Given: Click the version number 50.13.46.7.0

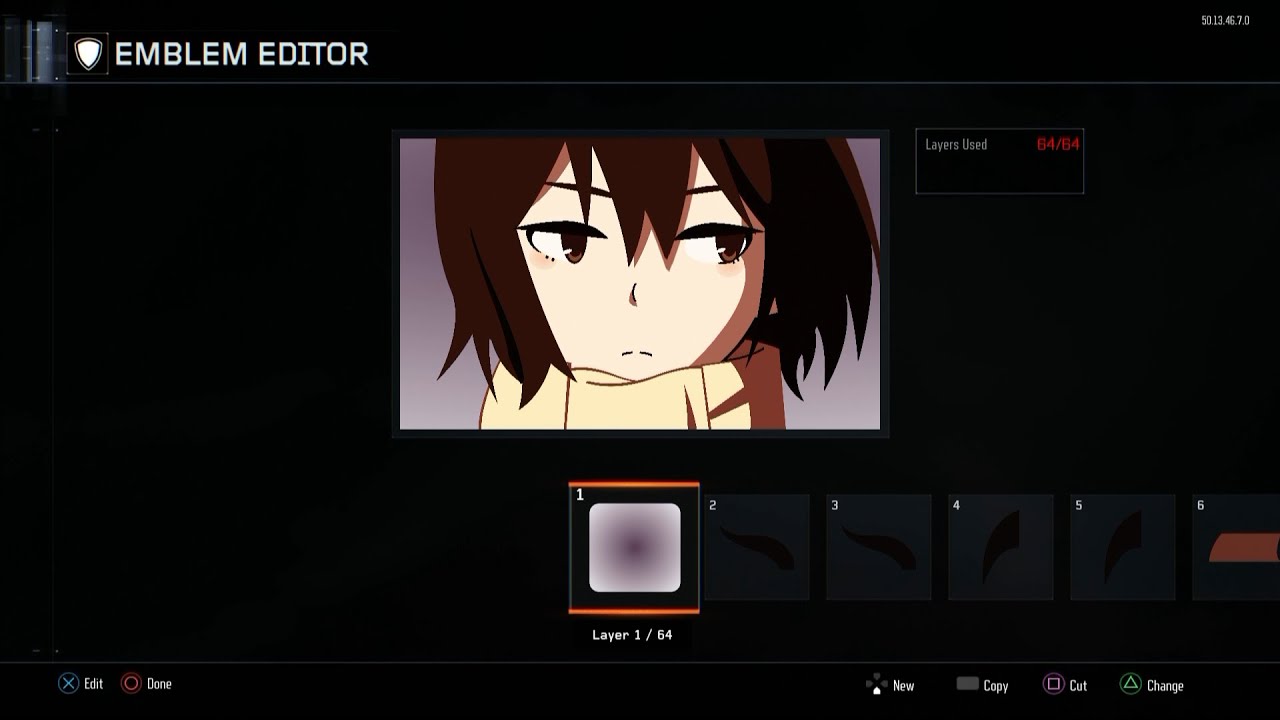Looking at the screenshot, I should tap(1225, 20).
